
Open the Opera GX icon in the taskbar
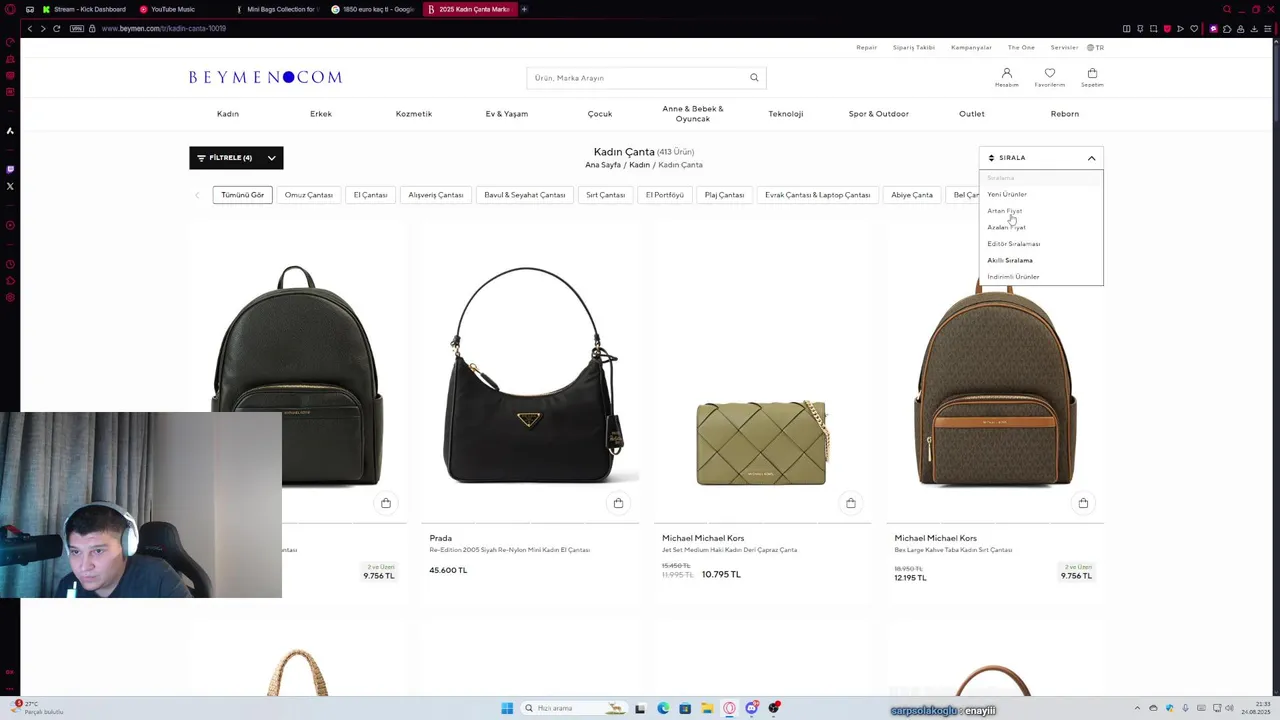click(x=729, y=708)
